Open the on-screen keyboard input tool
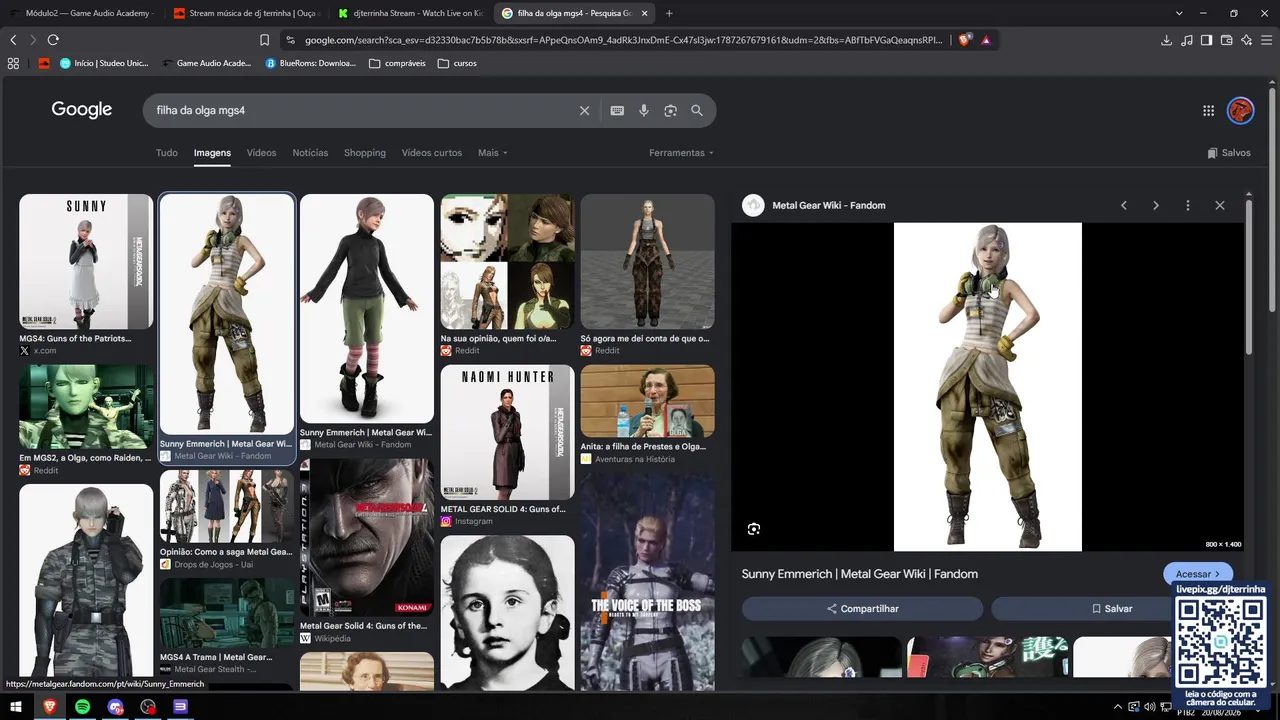This screenshot has width=1280, height=720. pyautogui.click(x=617, y=110)
